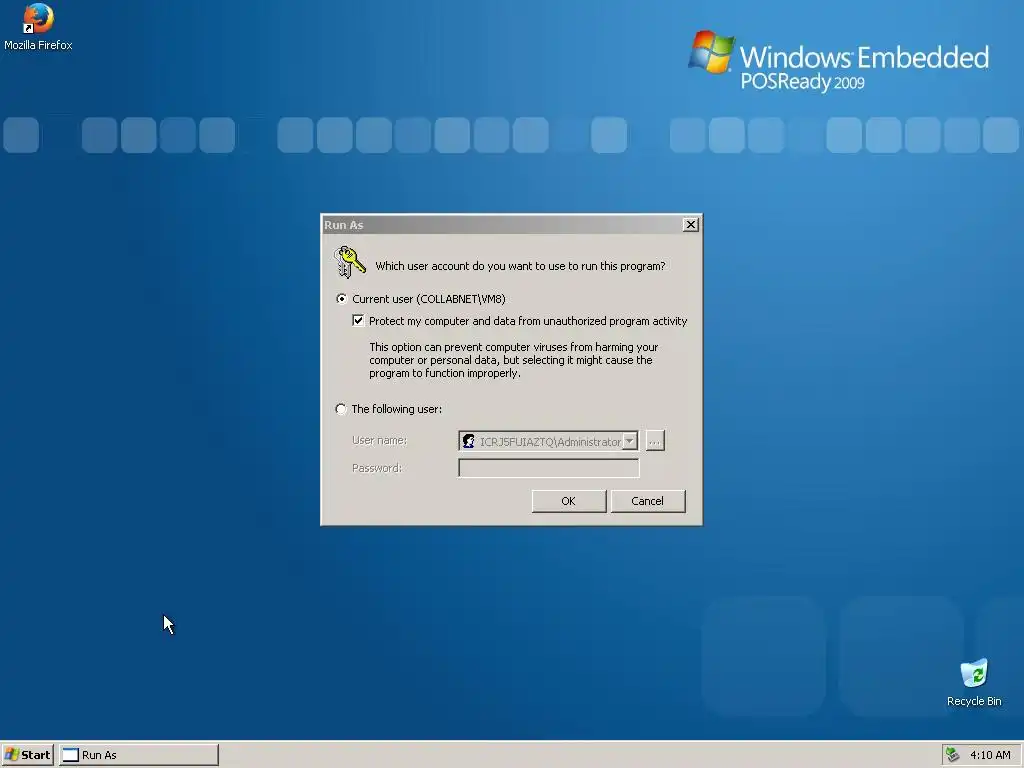
Task: Confirm with the OK button
Action: (569, 501)
